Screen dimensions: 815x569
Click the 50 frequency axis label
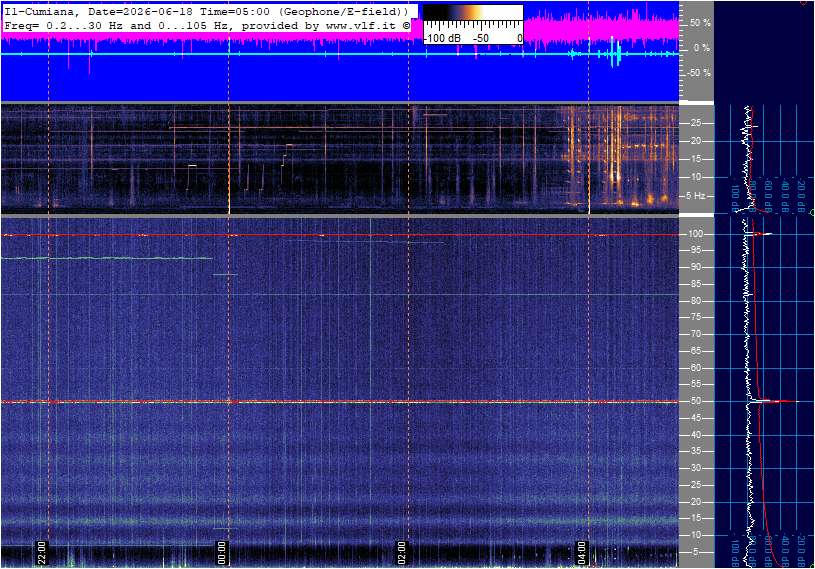[x=695, y=401]
